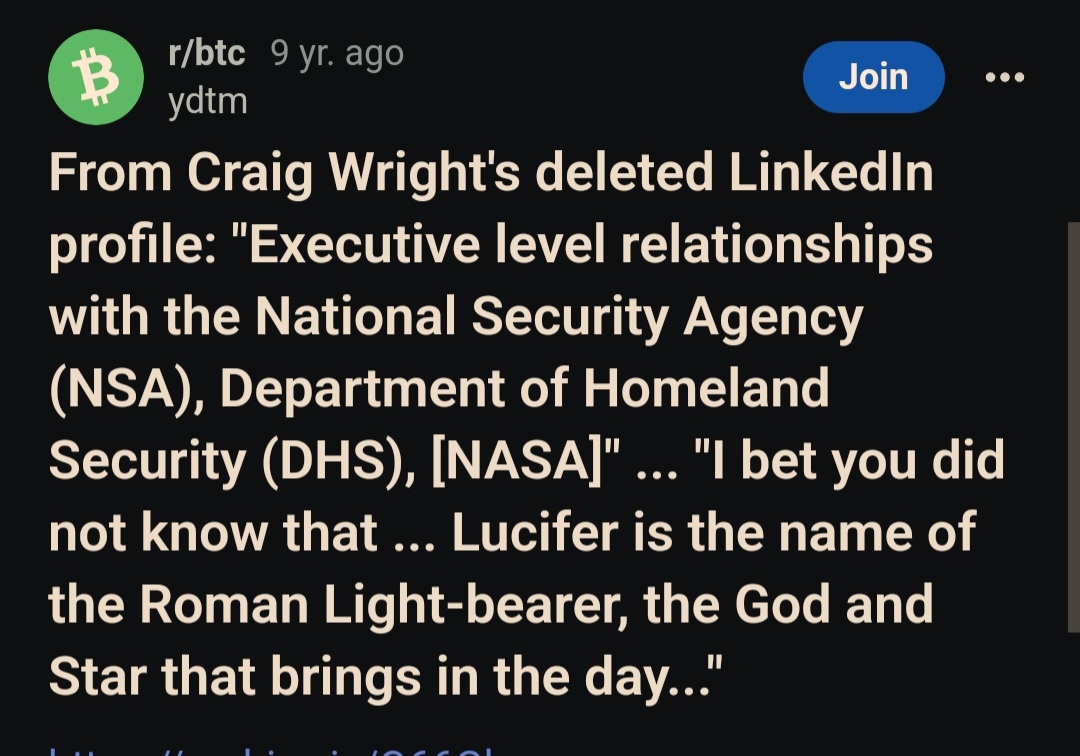Click the vertical scrollbar on the right edge
This screenshot has height=756, width=1080.
(1073, 427)
